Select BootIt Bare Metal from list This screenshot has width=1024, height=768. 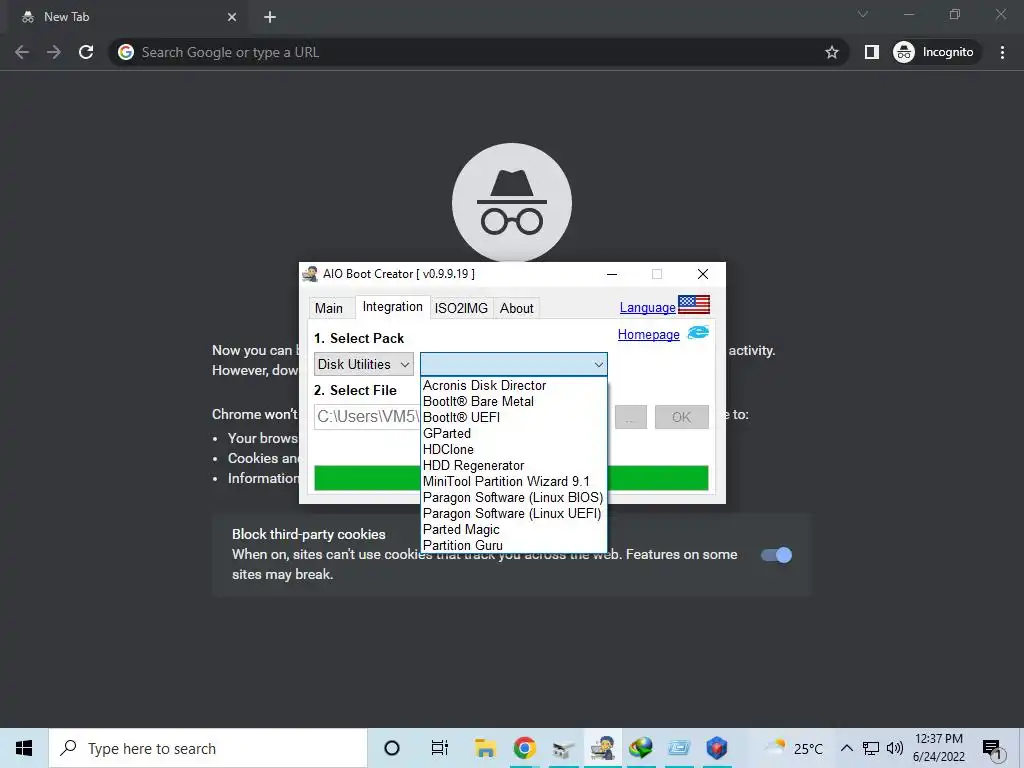pos(513,402)
